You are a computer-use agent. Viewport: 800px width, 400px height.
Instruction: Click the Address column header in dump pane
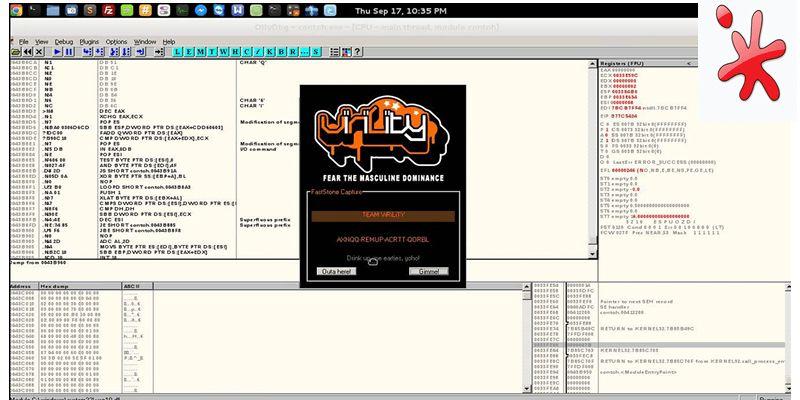pos(24,286)
